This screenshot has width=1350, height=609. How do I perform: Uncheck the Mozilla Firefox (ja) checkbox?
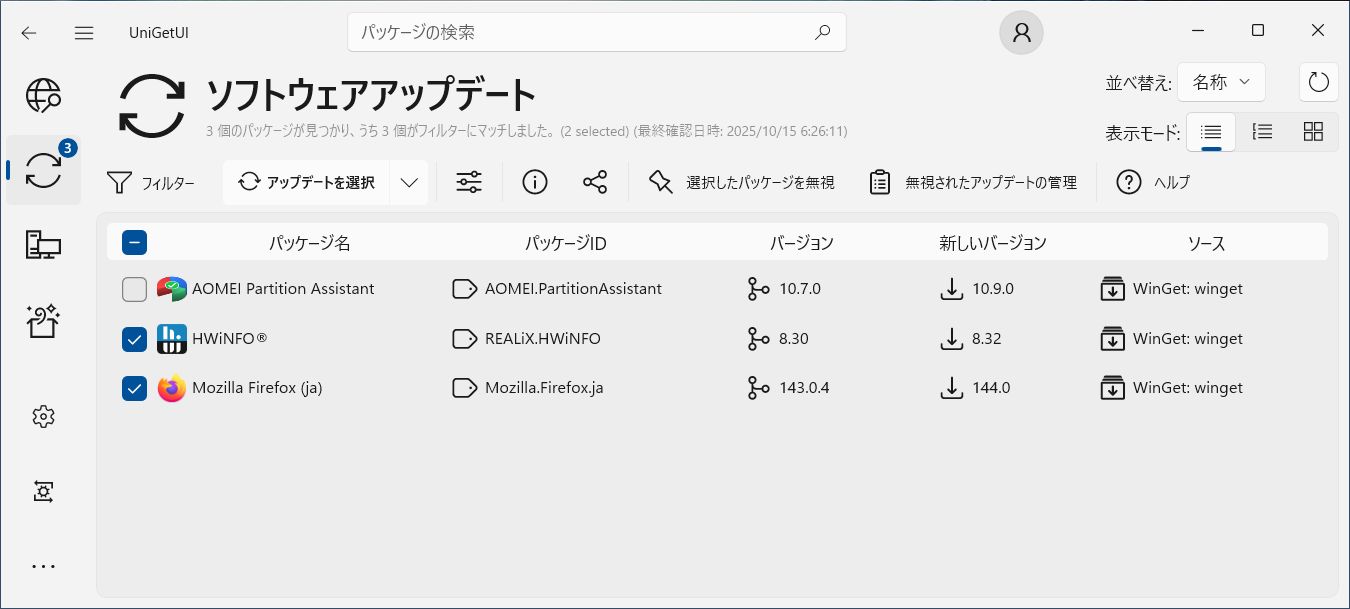click(x=134, y=388)
